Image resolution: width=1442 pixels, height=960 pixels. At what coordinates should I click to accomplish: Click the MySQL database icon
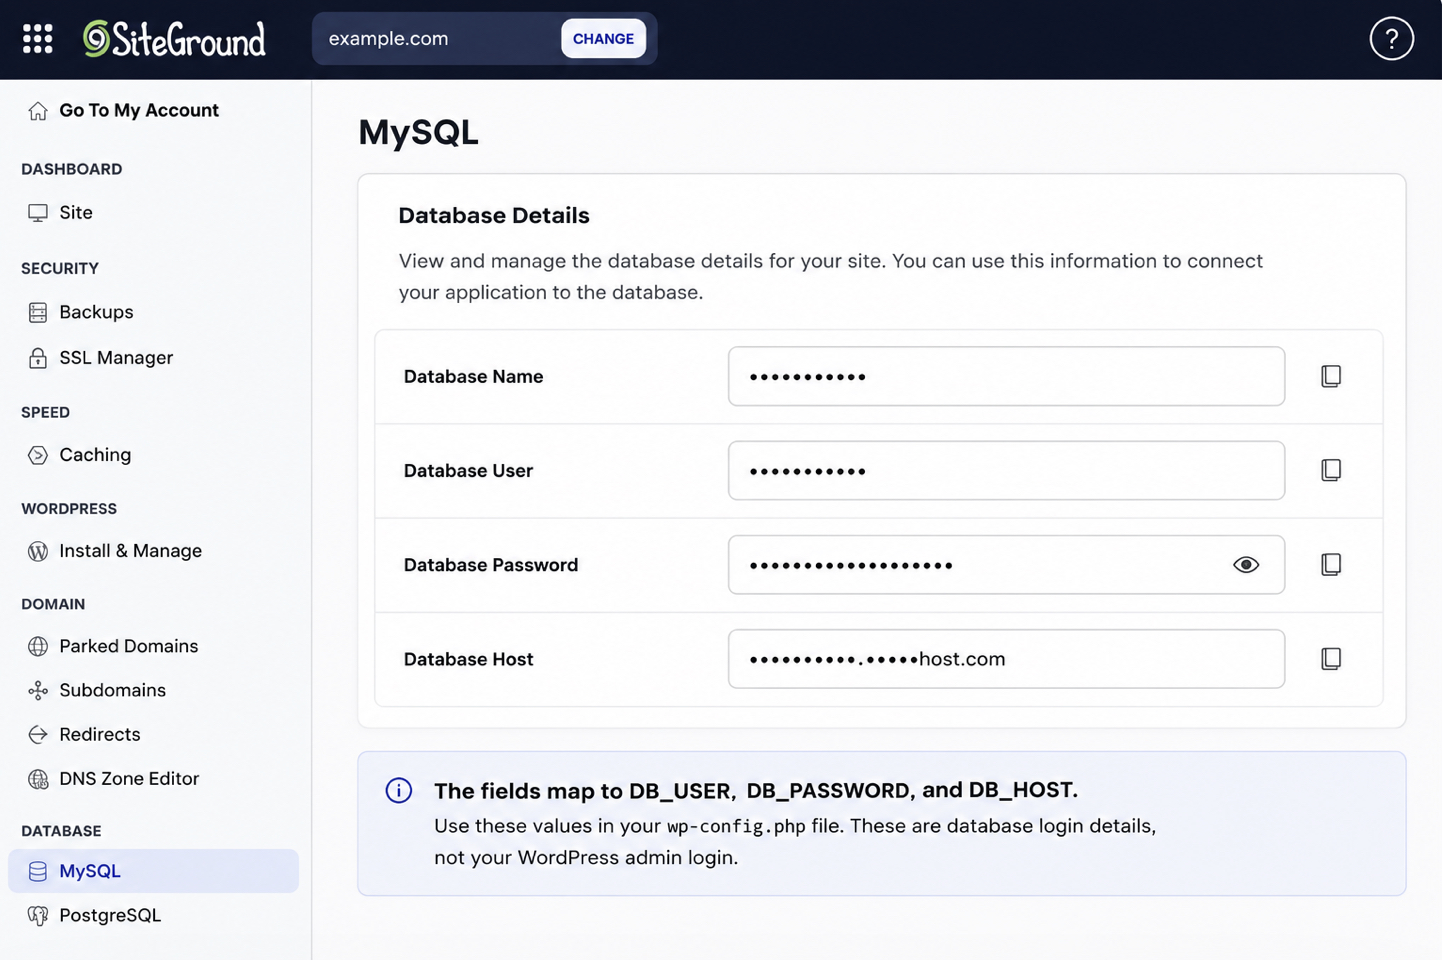(x=38, y=871)
